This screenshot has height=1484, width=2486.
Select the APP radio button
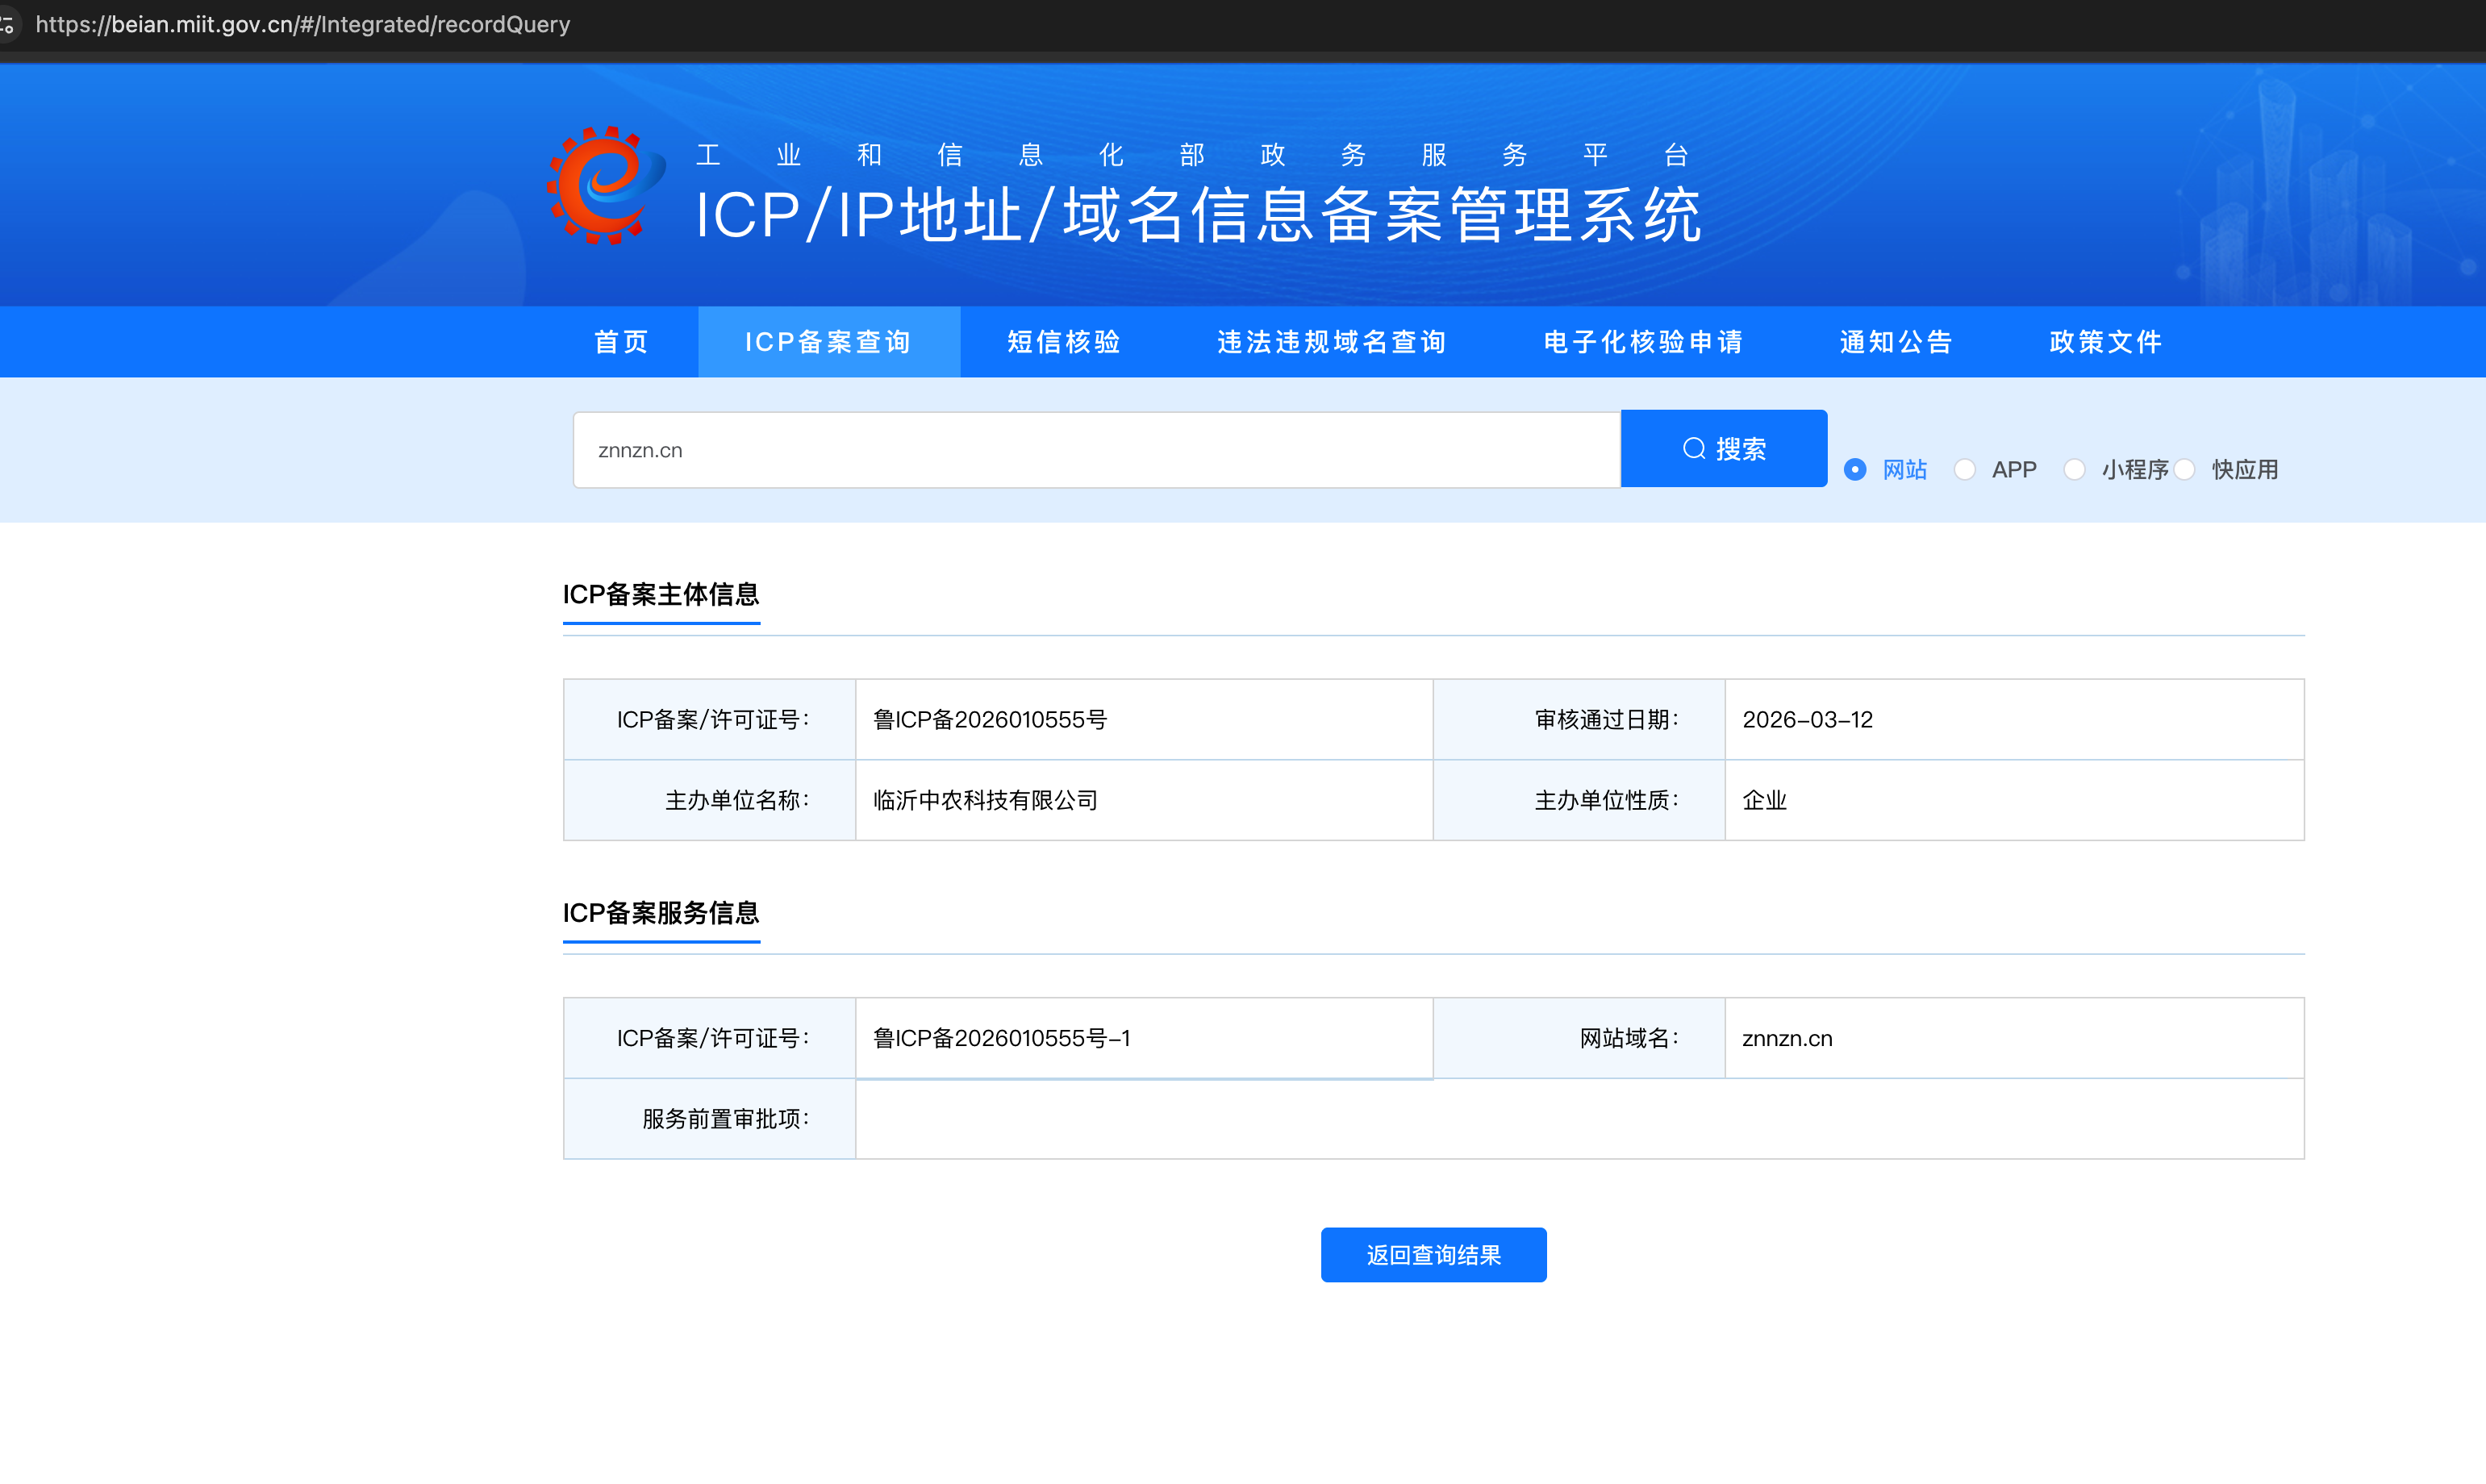[x=1965, y=469]
